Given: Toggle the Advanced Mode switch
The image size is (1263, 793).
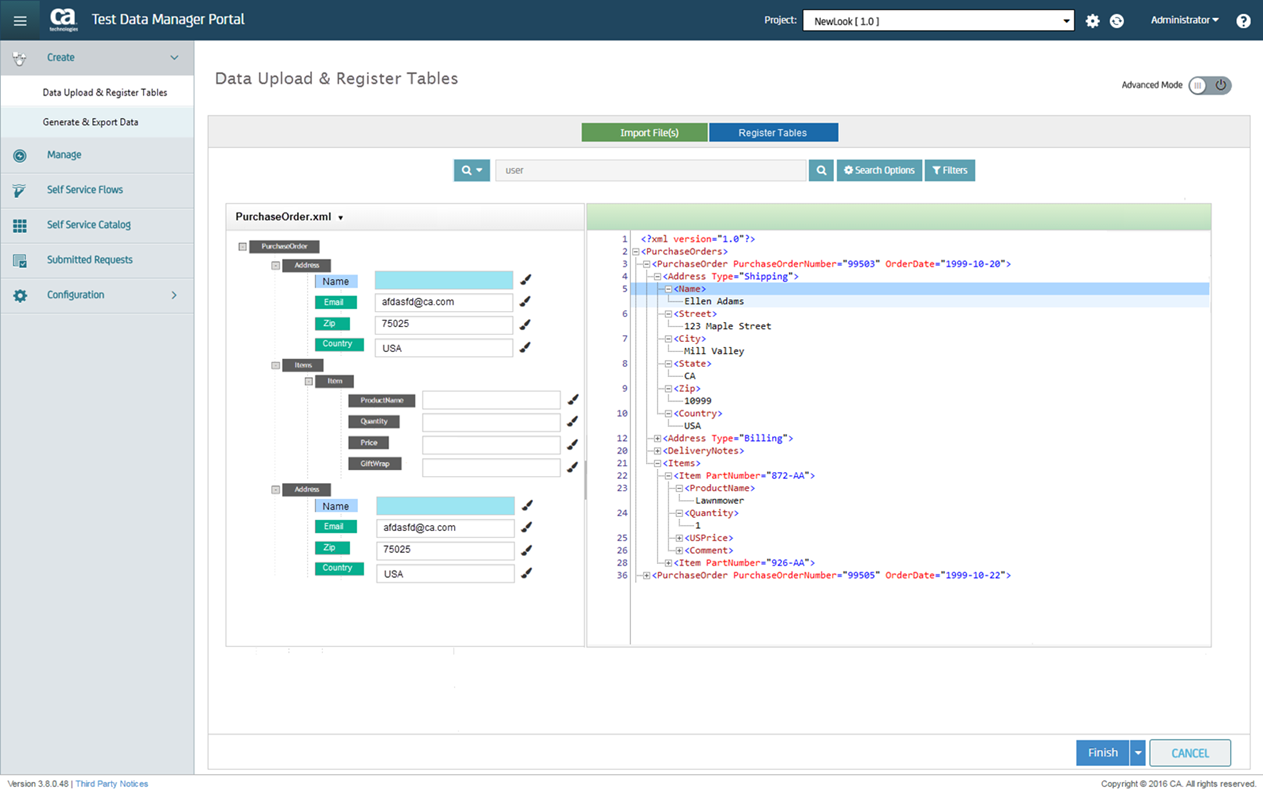Looking at the screenshot, I should point(1210,85).
